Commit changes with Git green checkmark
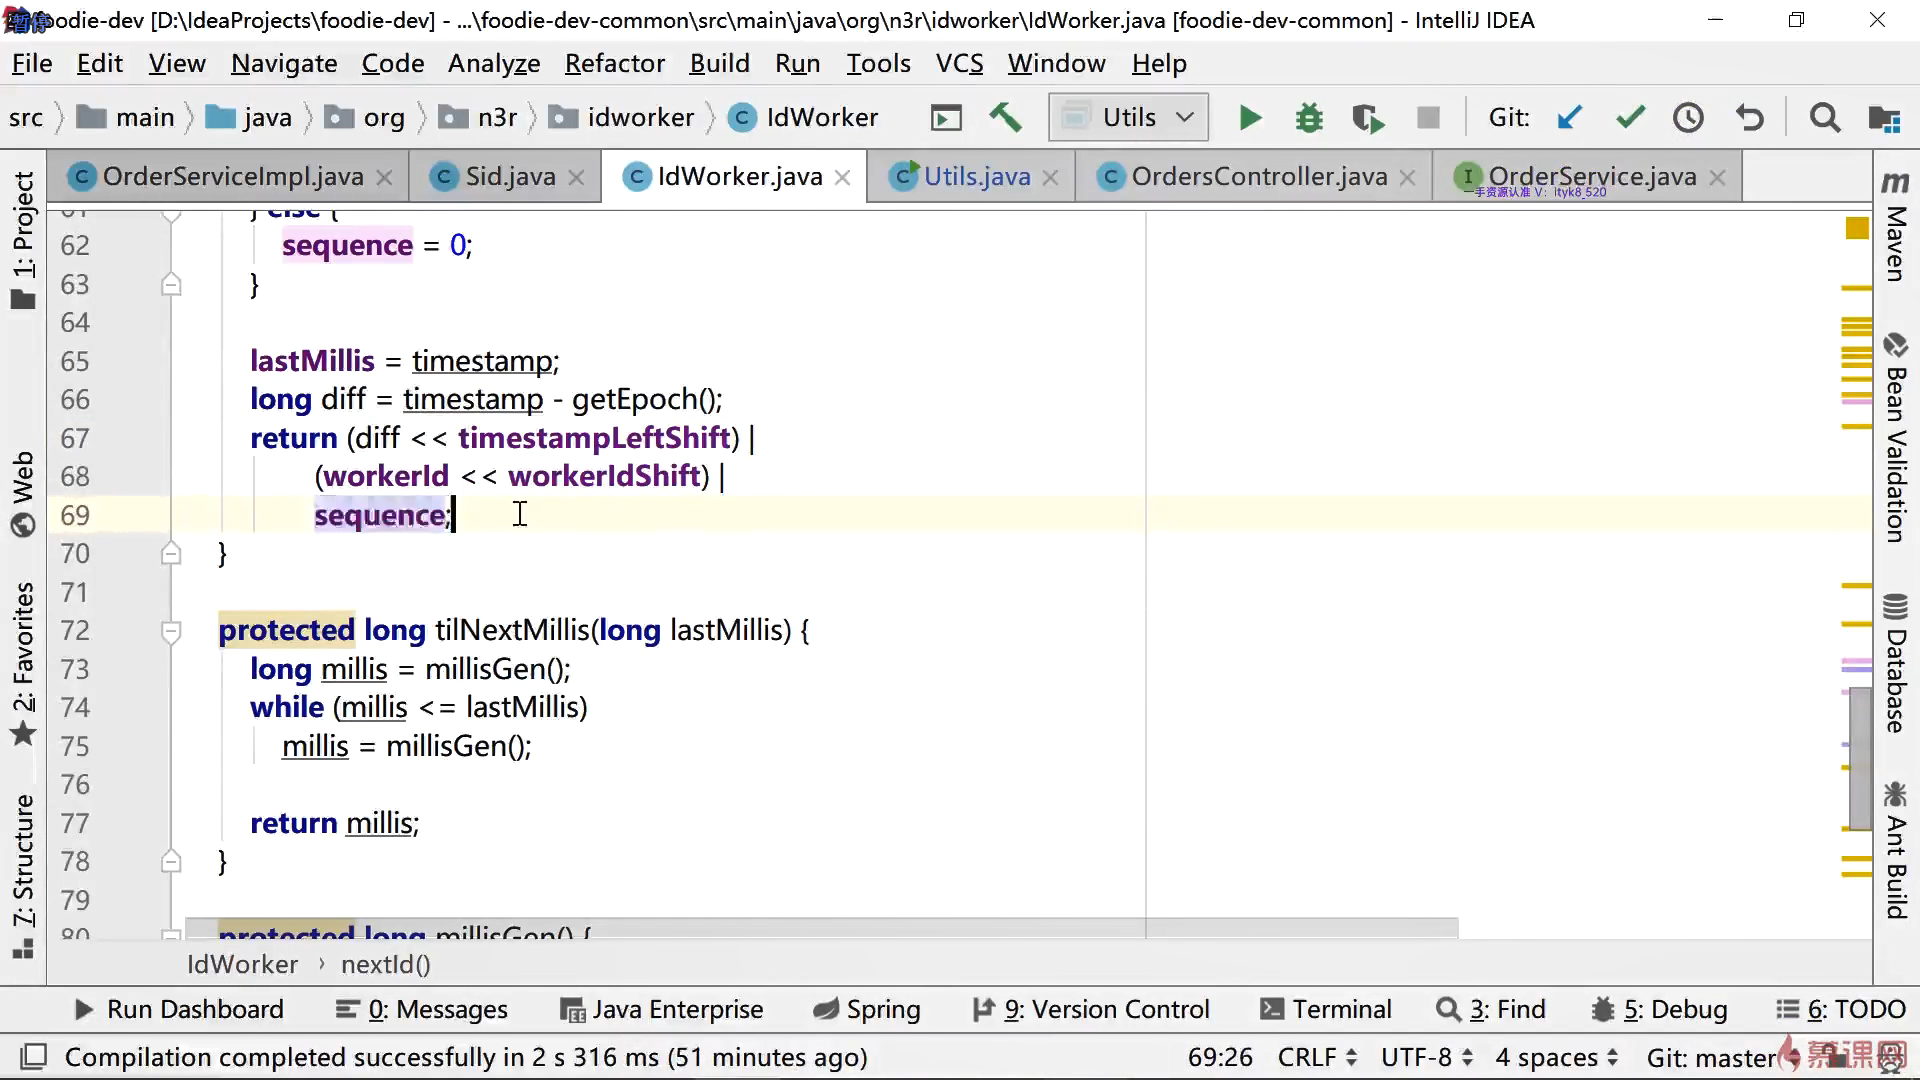 1630,118
